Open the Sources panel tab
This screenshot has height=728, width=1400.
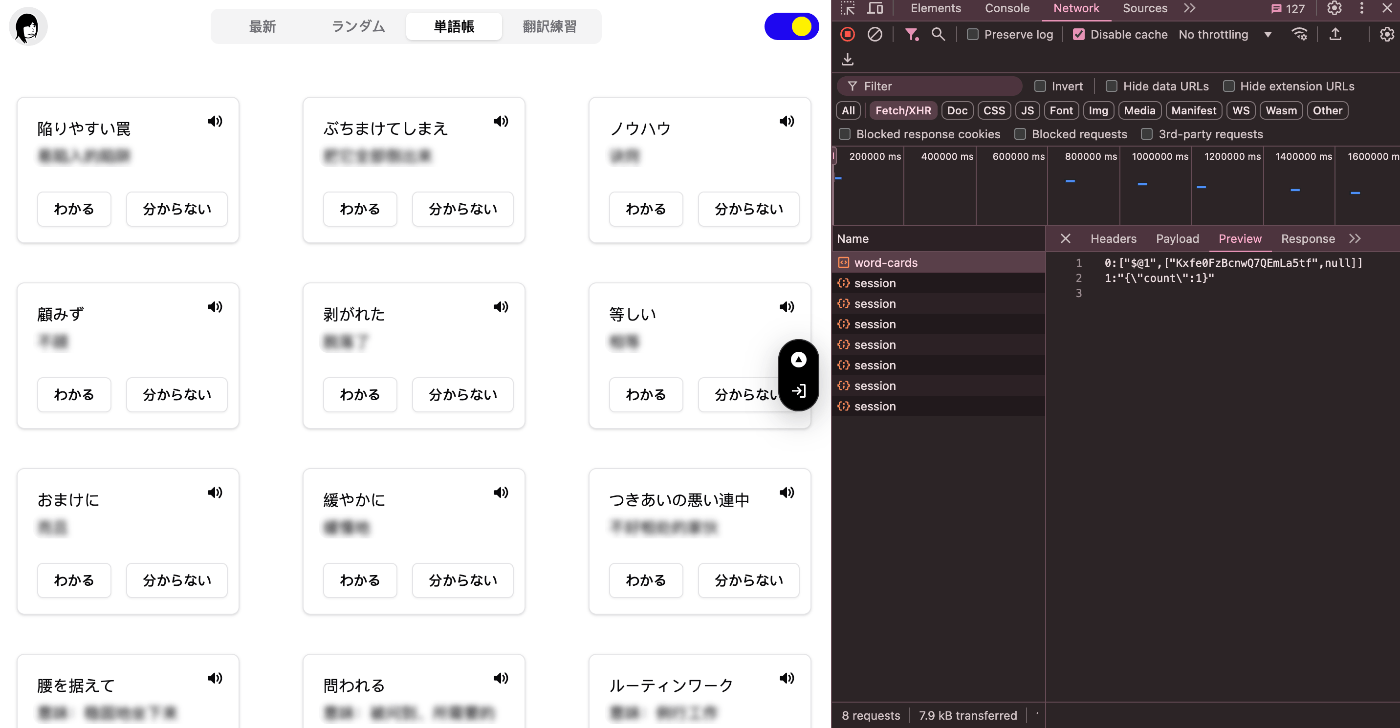coord(1145,8)
